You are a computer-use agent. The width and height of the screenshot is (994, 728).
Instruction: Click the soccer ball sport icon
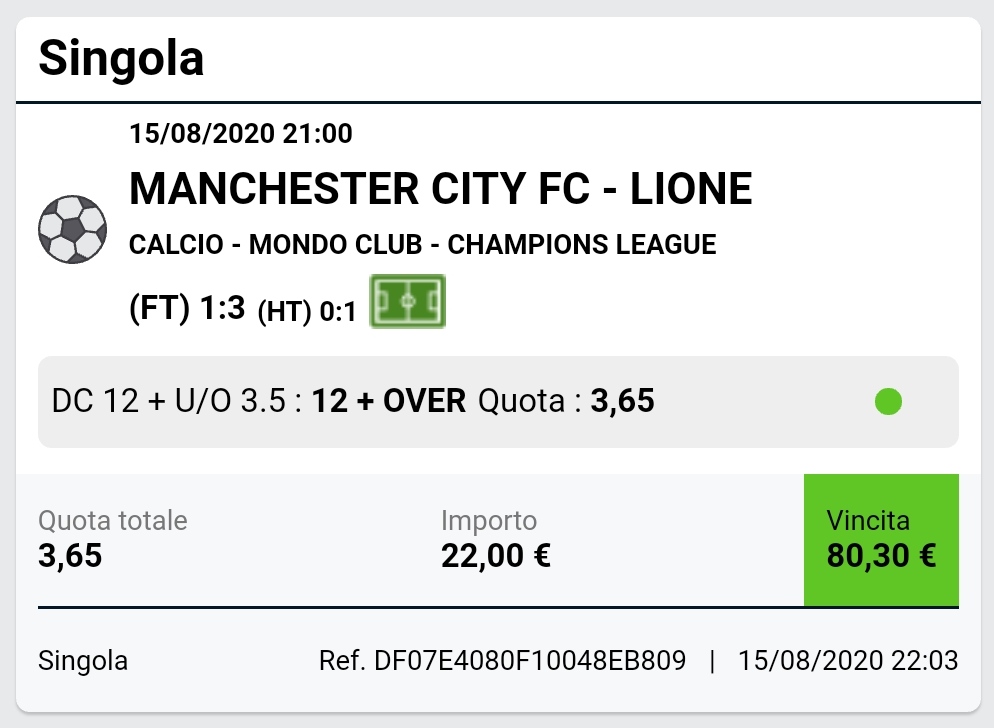[72, 229]
